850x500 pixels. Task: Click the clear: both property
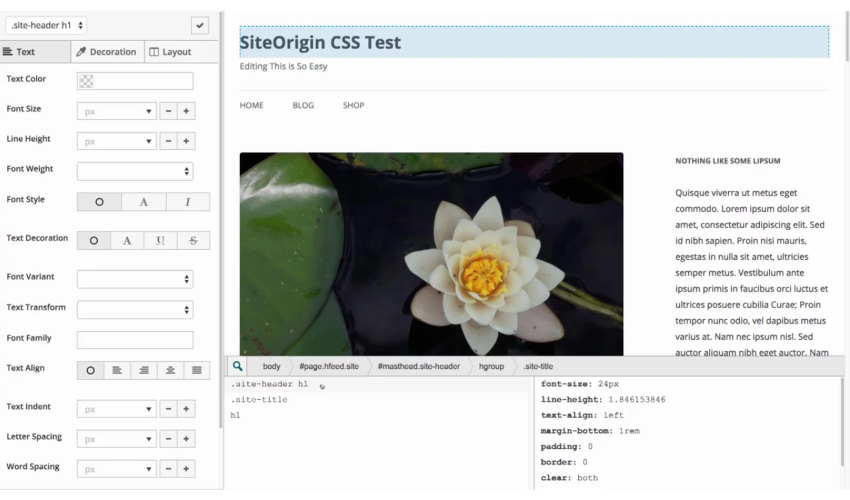[x=569, y=478]
